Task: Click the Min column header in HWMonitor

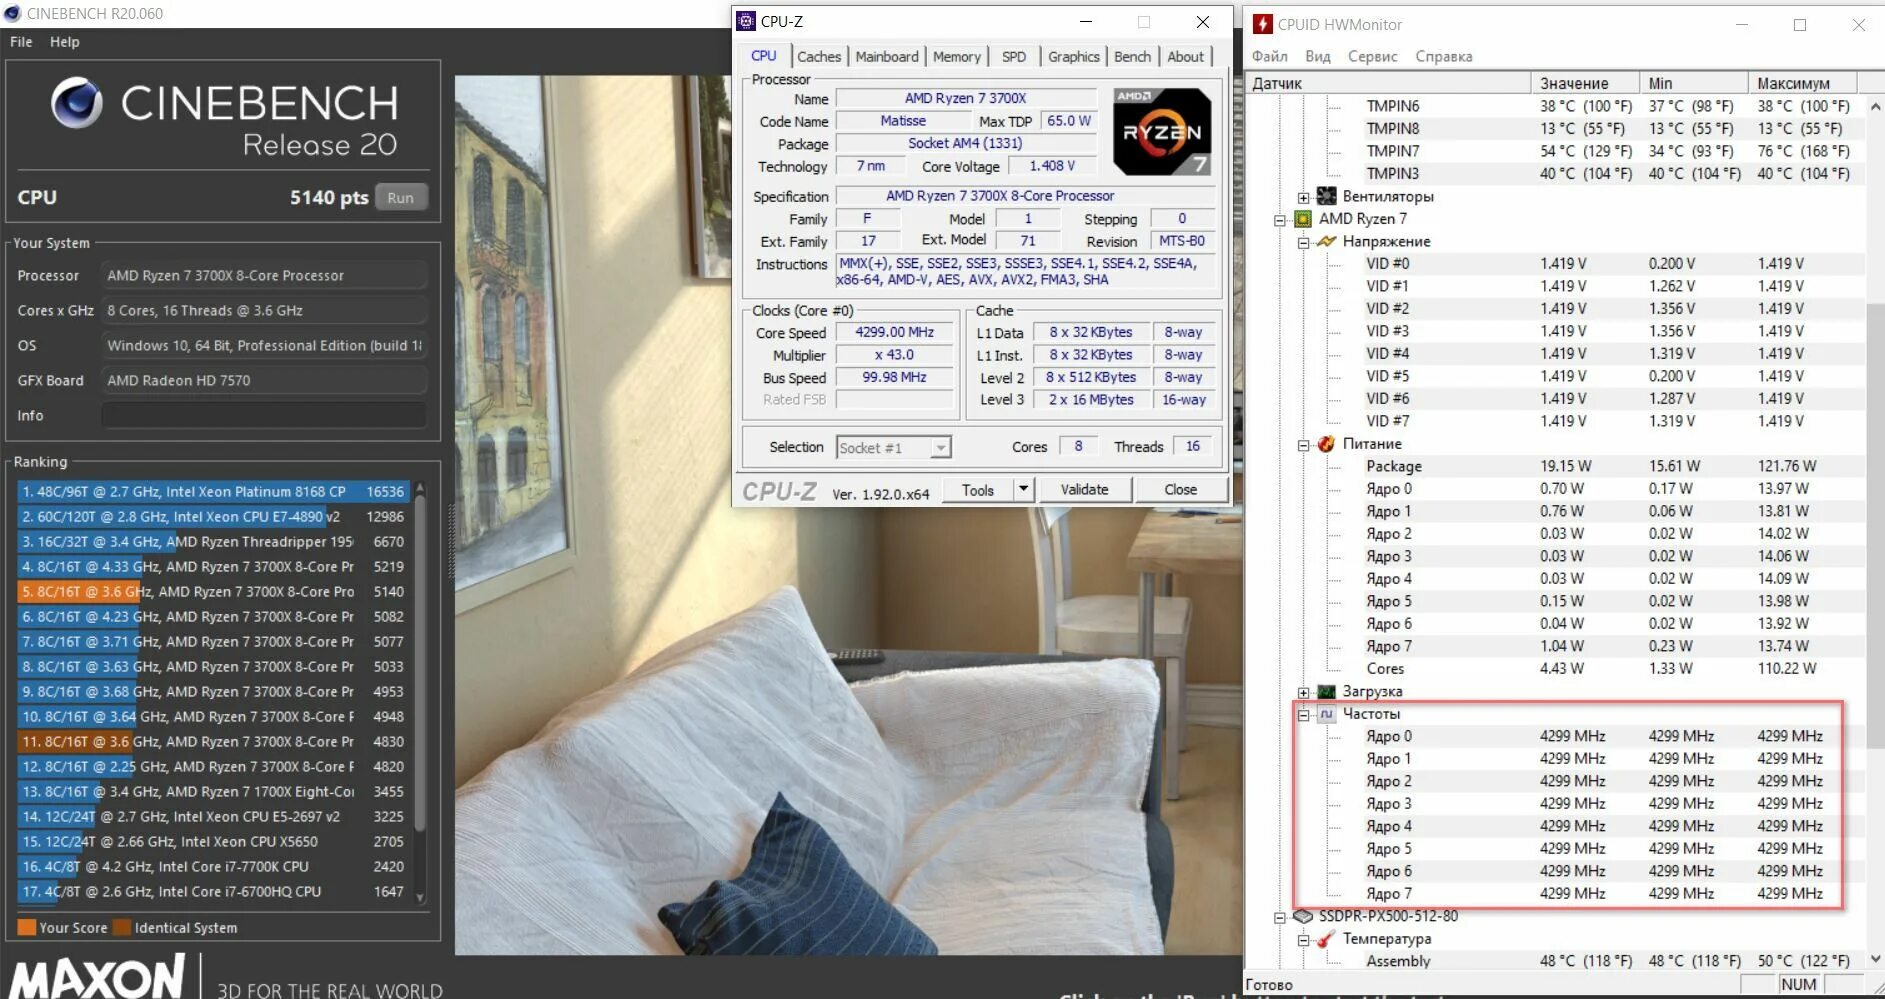Action: pyautogui.click(x=1695, y=83)
